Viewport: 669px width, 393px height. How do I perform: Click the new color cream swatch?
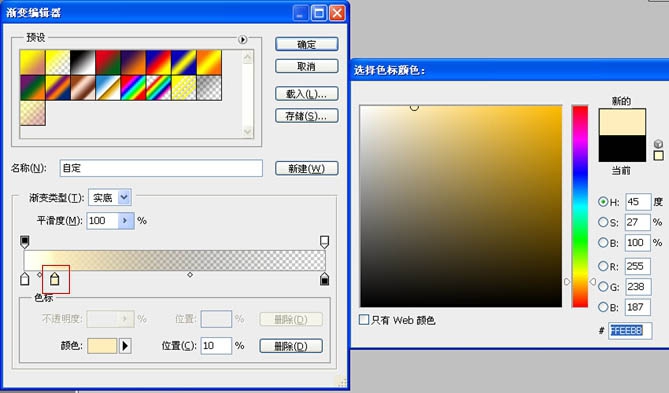coord(622,122)
